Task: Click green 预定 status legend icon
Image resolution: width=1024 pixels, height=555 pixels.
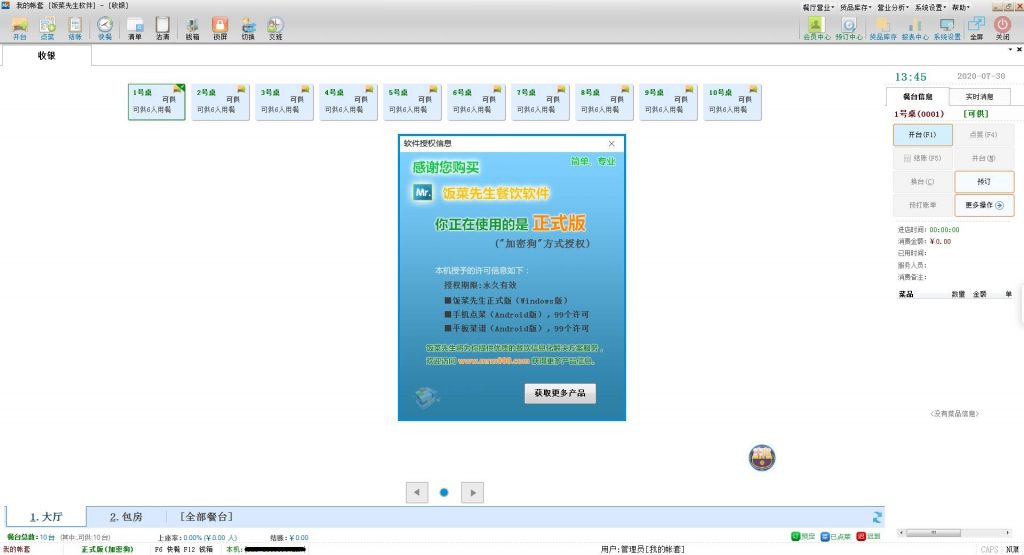Action: (x=795, y=536)
